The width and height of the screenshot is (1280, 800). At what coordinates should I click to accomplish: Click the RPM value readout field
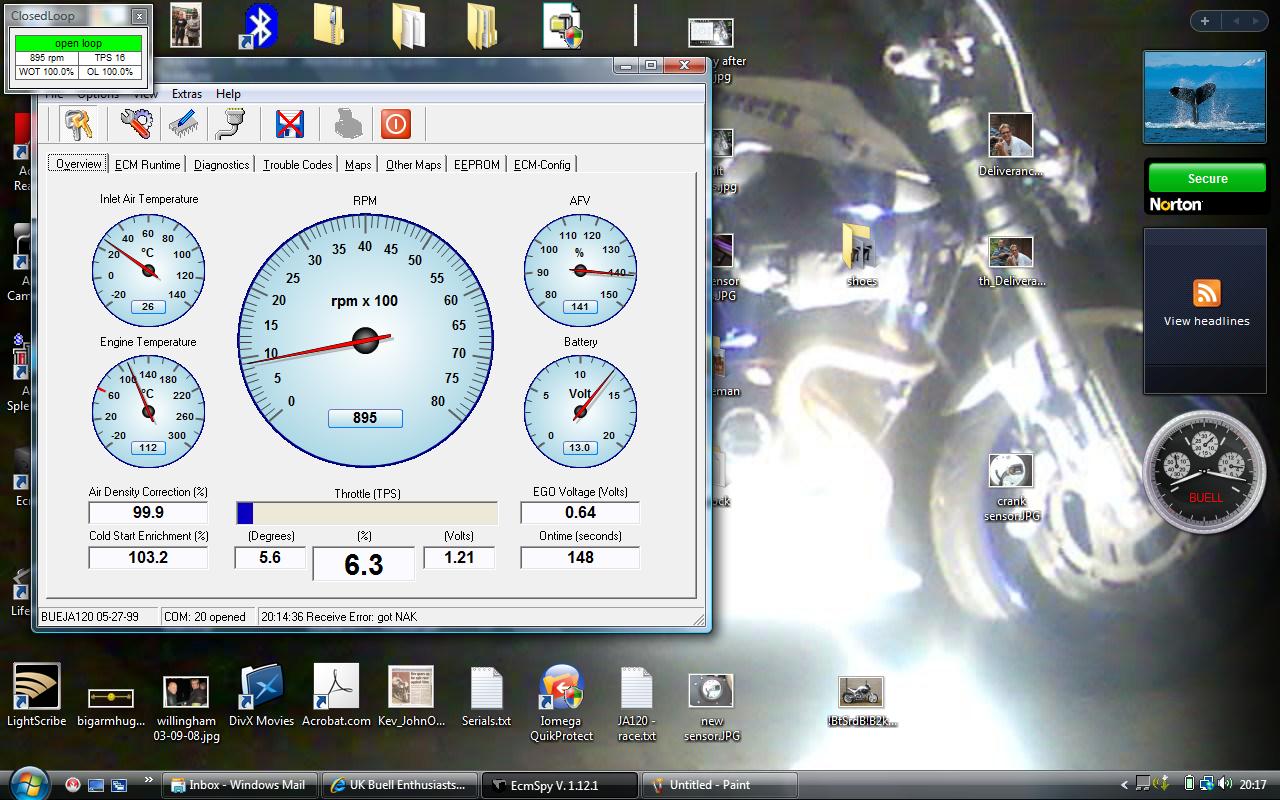(x=365, y=418)
